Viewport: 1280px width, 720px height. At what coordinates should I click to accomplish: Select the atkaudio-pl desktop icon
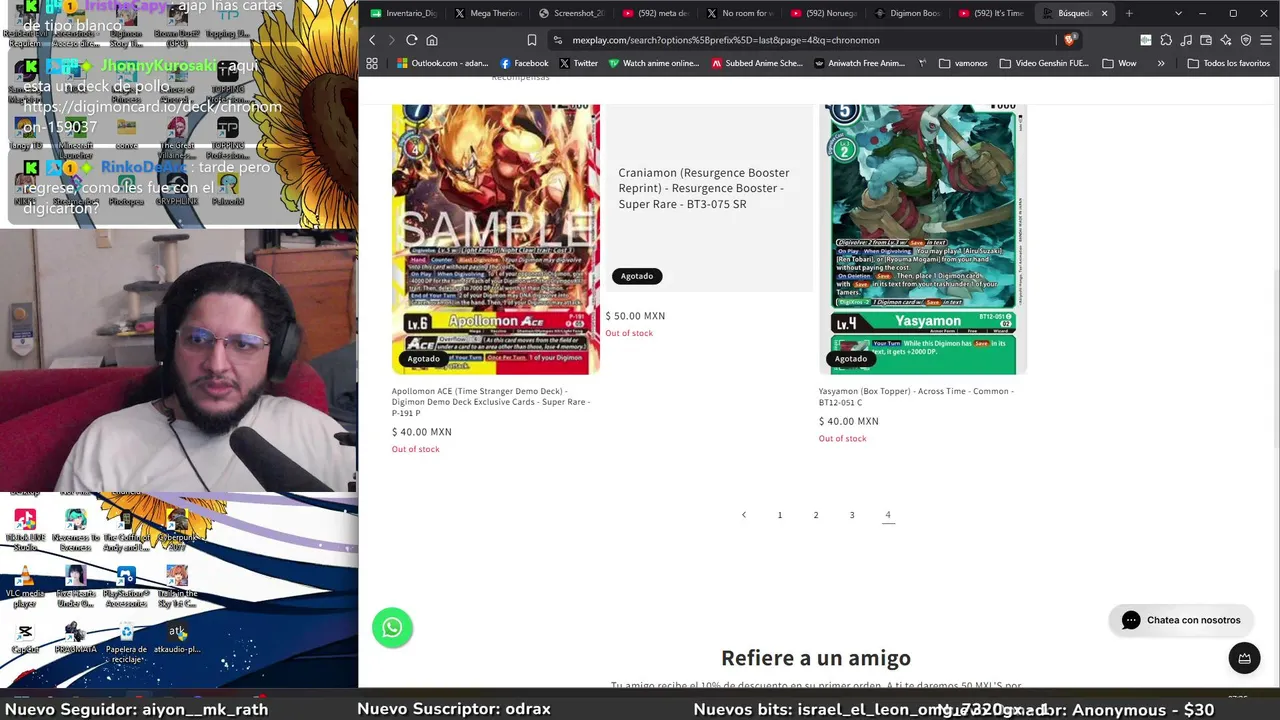[x=177, y=638]
